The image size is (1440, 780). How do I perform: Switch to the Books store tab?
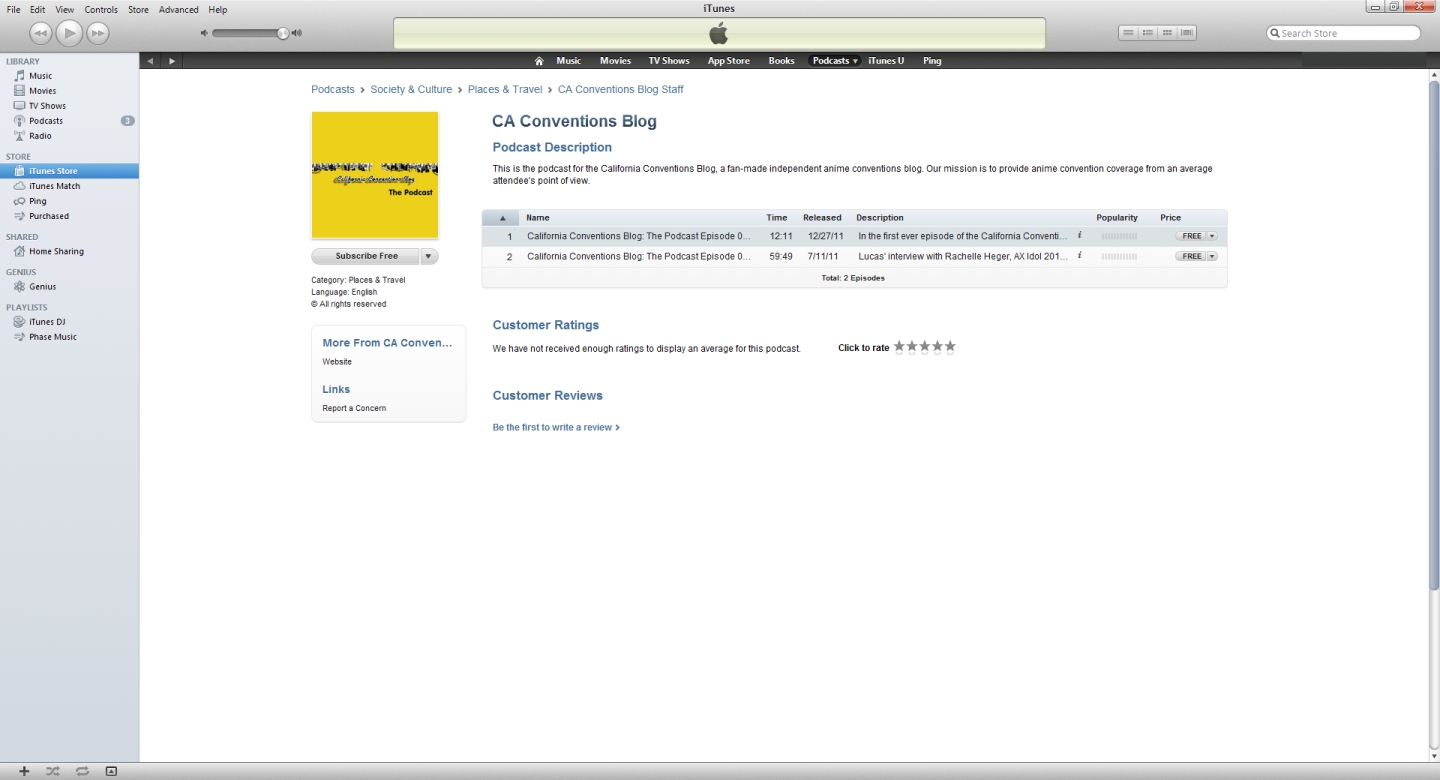click(782, 61)
